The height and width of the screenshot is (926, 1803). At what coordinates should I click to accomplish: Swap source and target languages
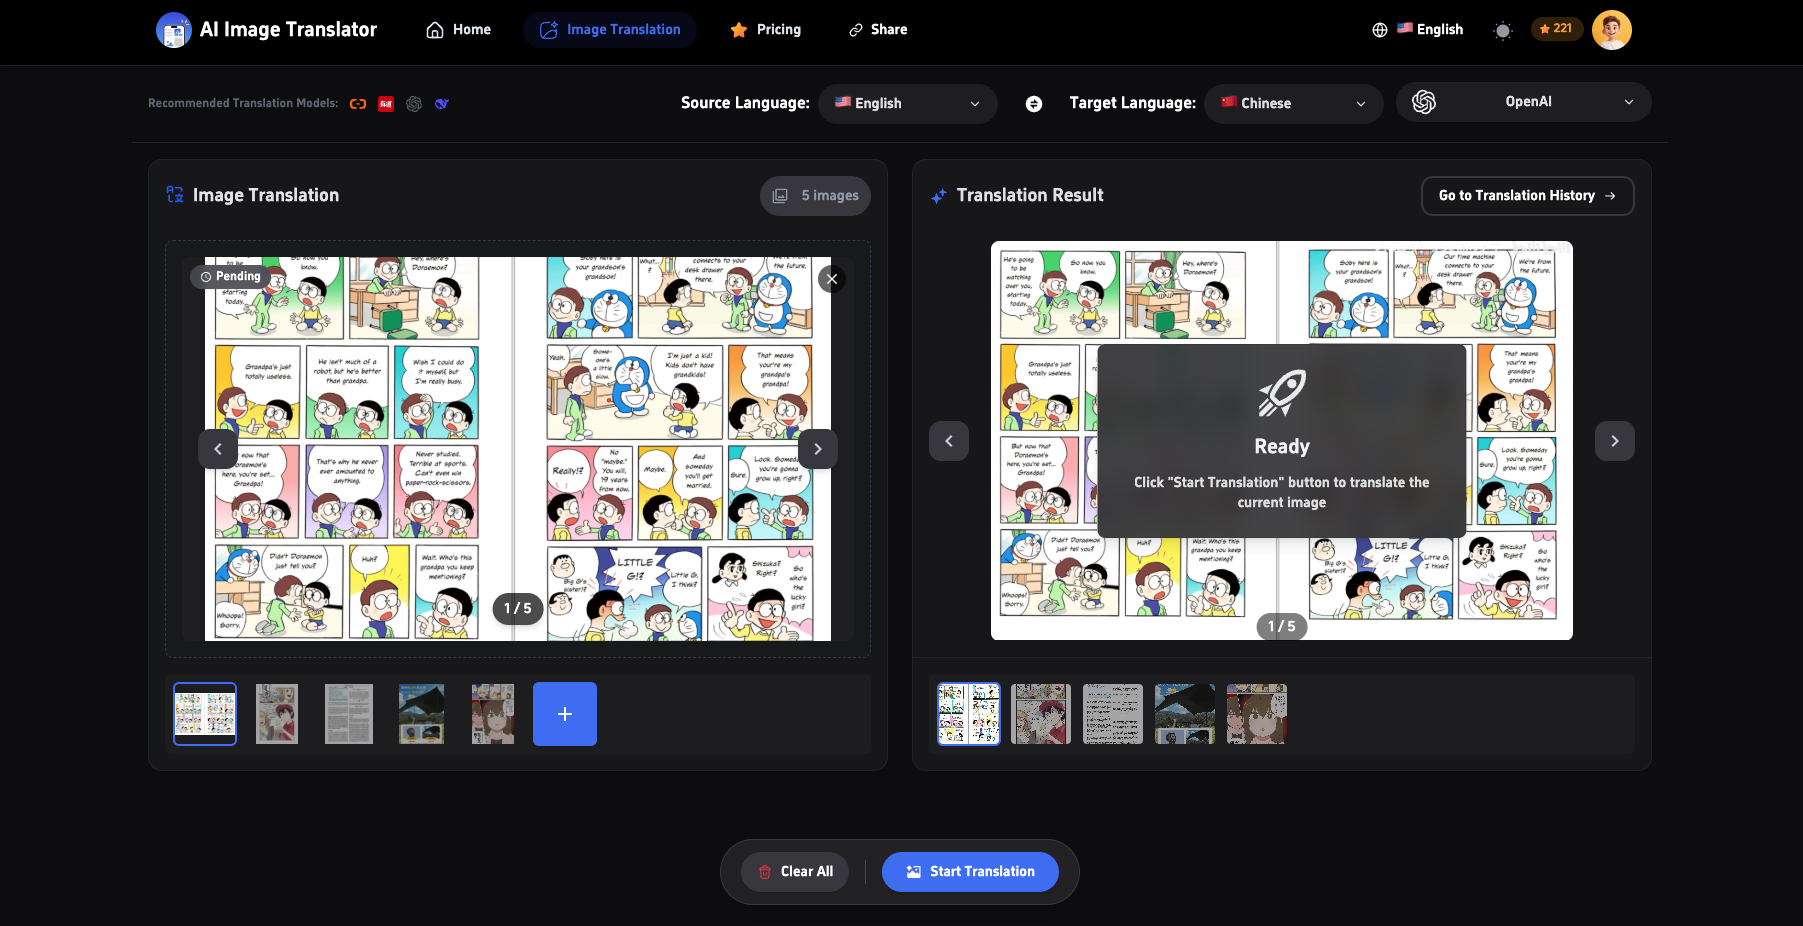(1034, 104)
